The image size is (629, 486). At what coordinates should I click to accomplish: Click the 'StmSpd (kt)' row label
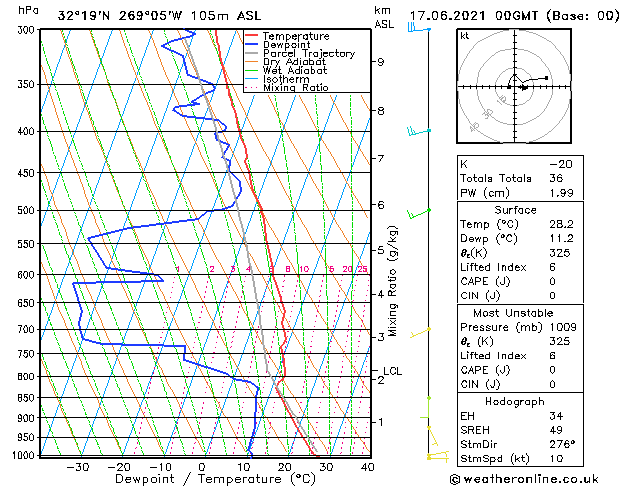[495, 459]
